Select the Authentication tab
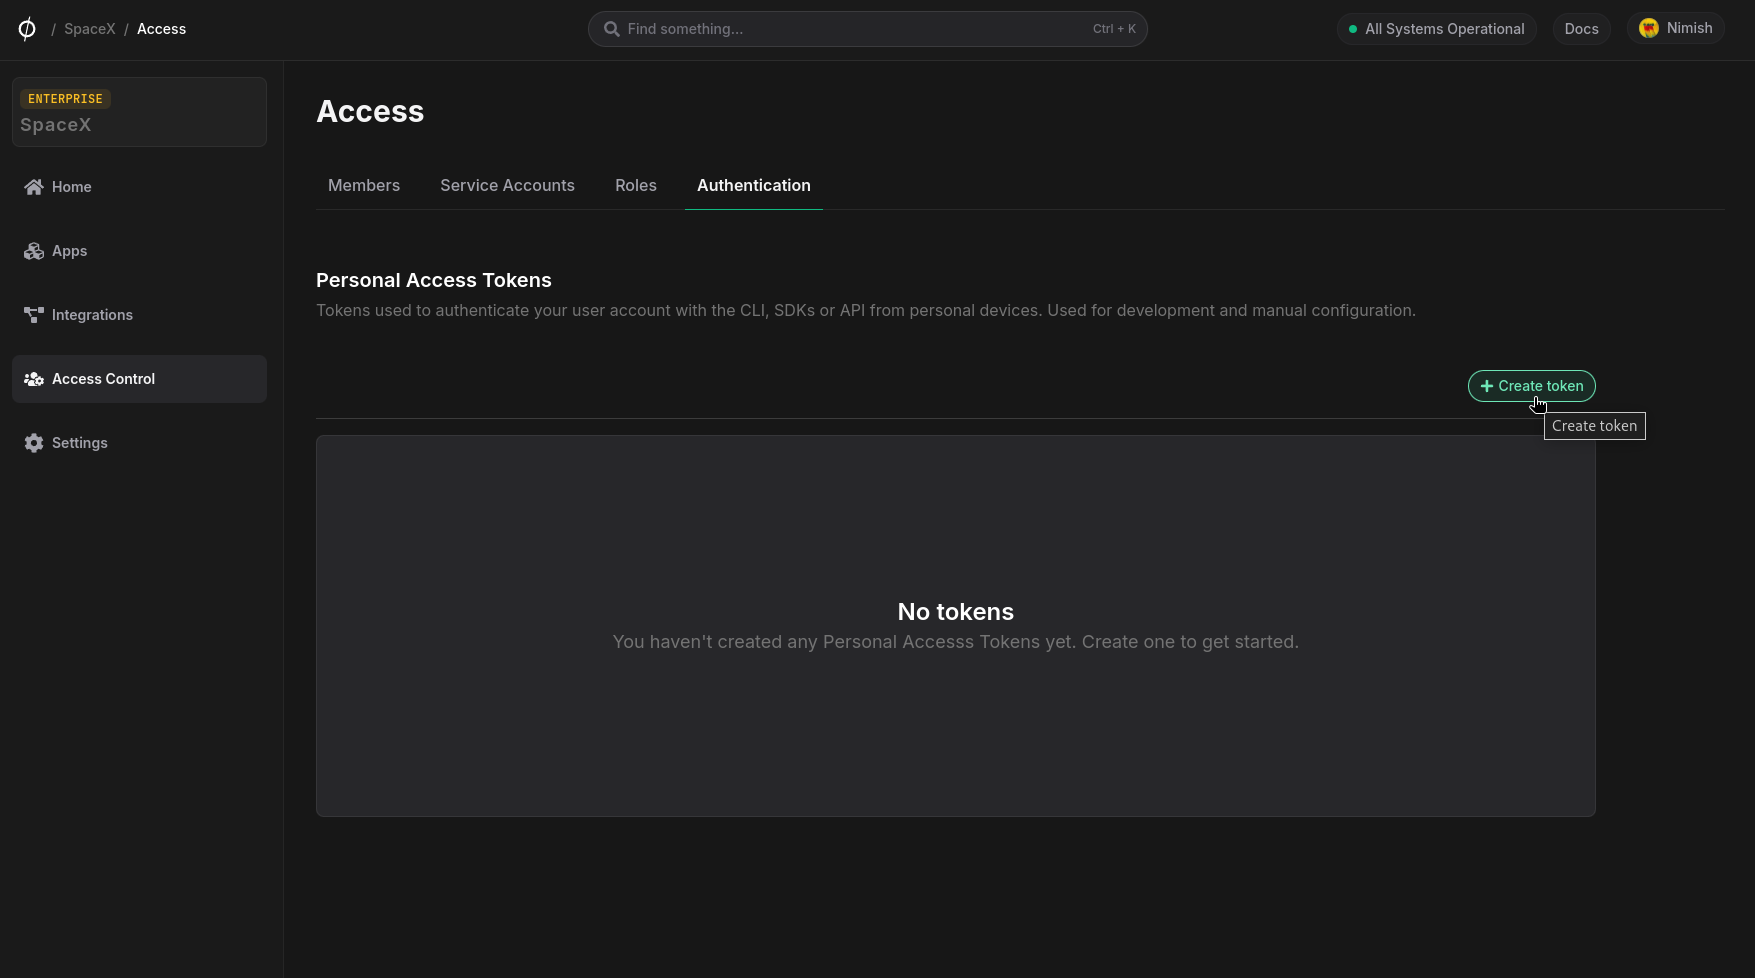 pos(754,185)
